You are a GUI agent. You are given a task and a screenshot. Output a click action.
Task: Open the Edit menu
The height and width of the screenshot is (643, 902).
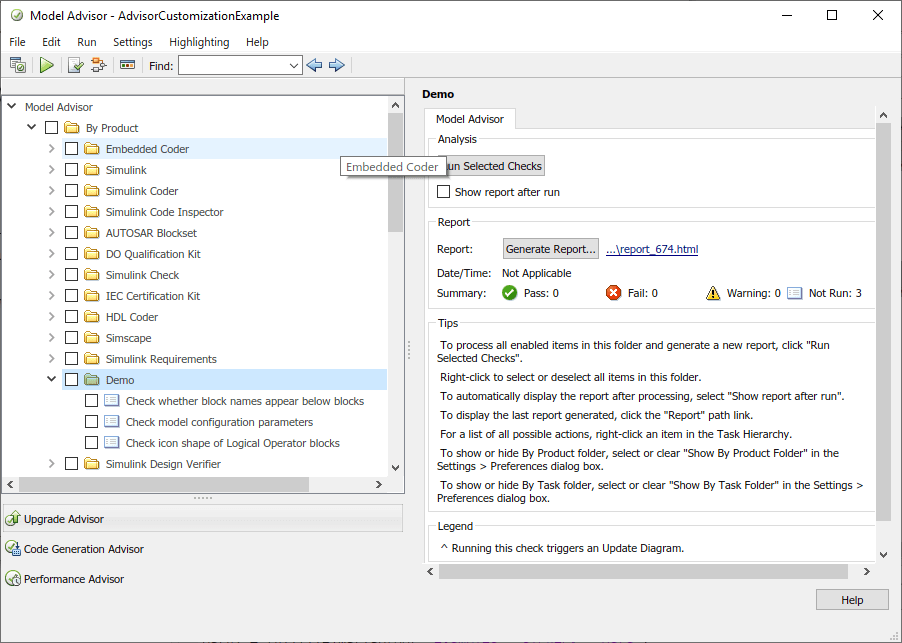click(51, 42)
